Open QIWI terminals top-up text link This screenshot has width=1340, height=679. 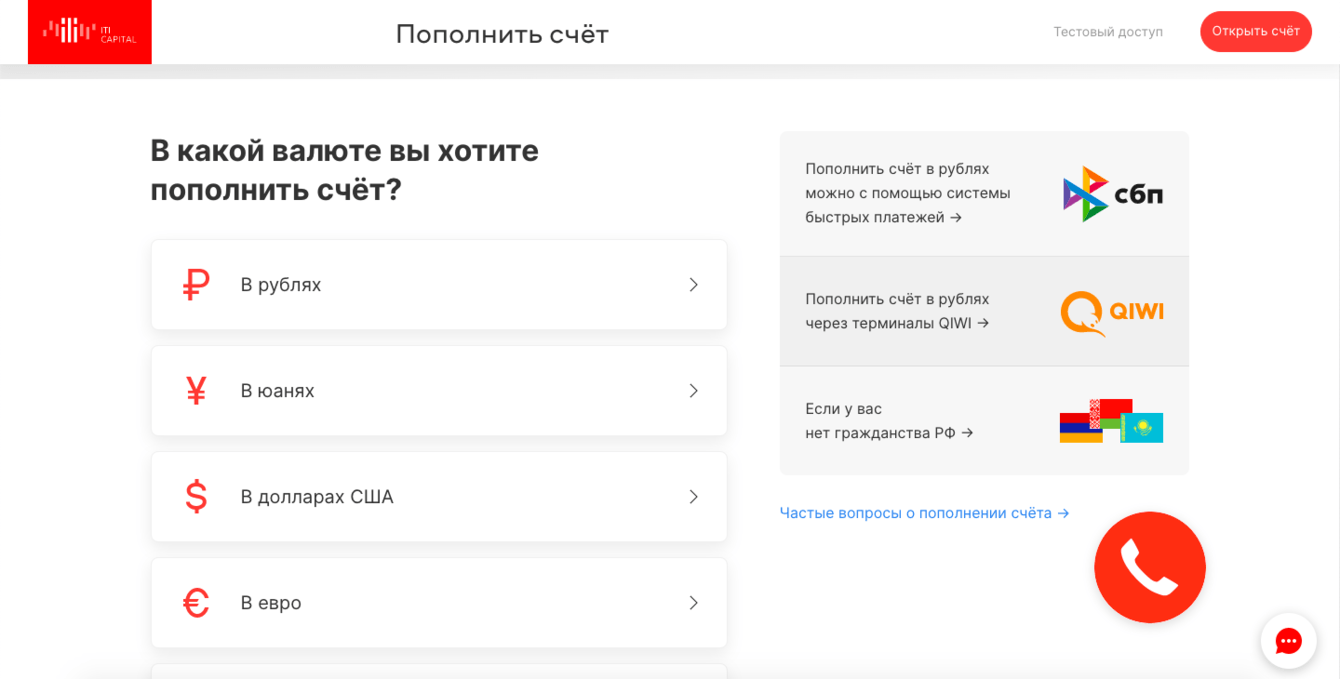click(x=897, y=311)
